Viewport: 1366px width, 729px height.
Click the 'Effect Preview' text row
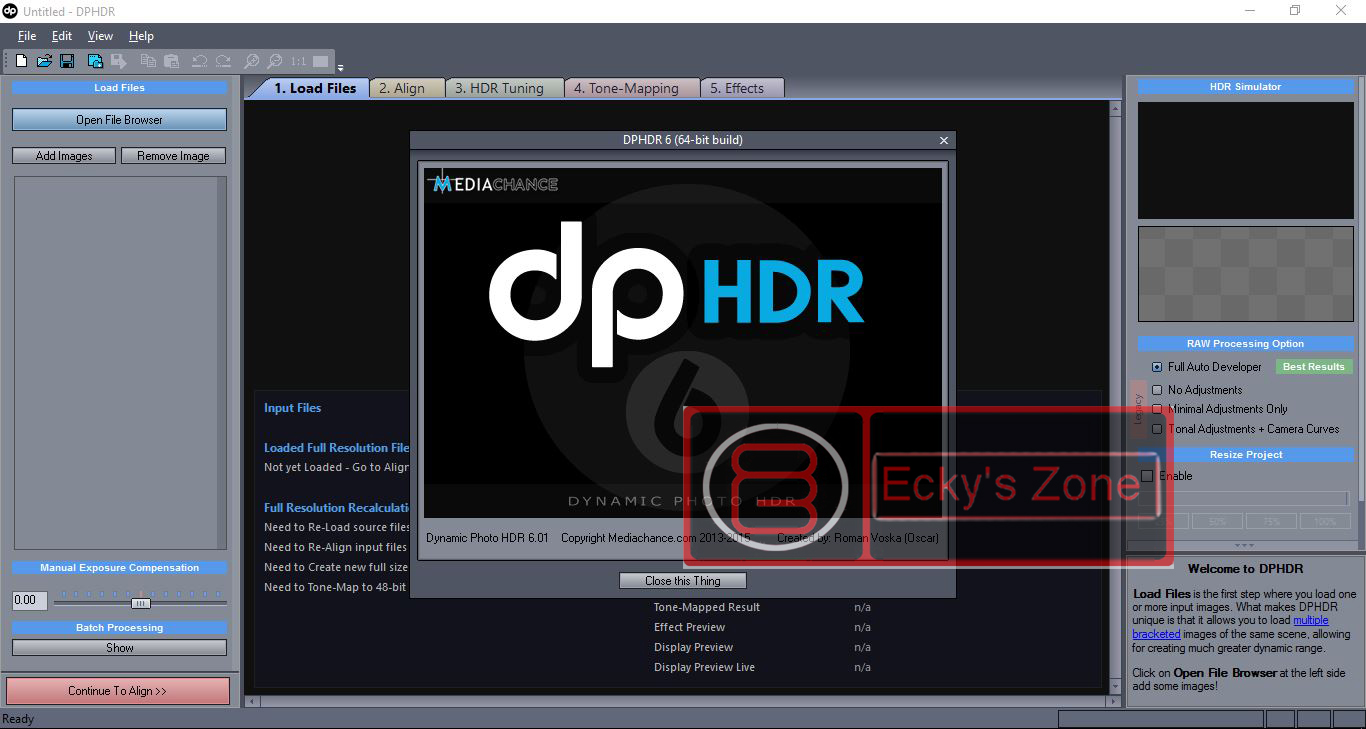690,627
